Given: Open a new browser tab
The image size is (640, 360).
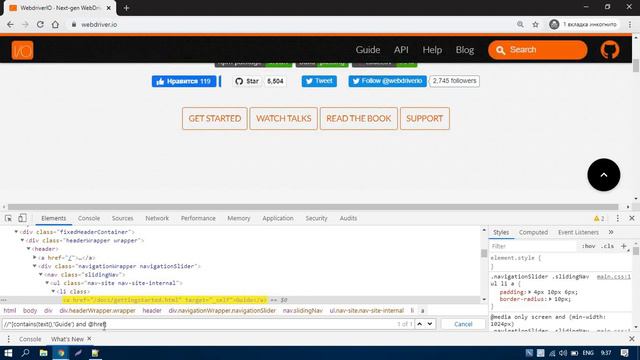Looking at the screenshot, I should click(126, 8).
